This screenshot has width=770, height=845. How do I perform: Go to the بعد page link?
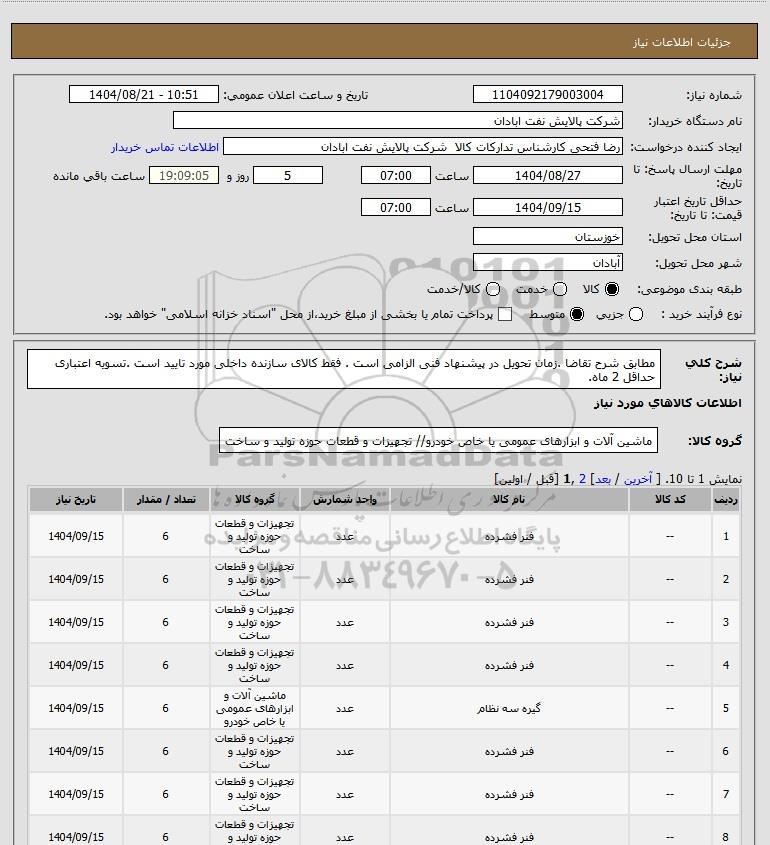pos(602,479)
